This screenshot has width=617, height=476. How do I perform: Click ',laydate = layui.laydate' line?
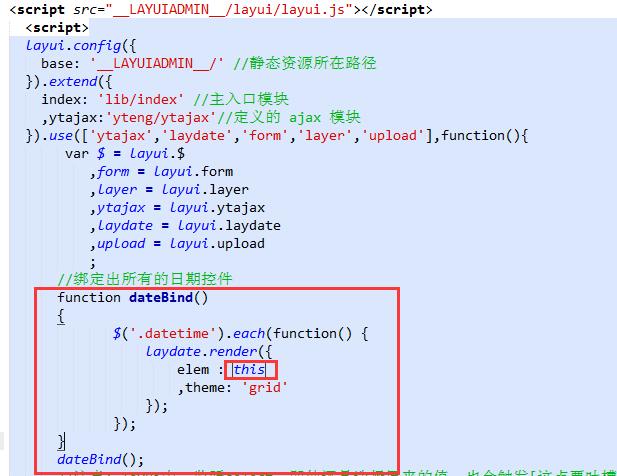click(185, 225)
